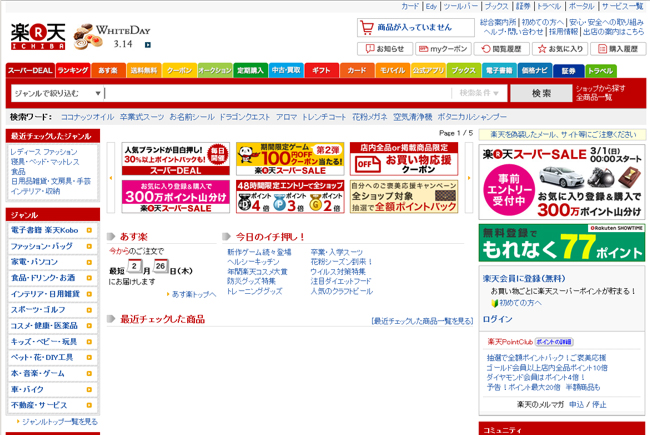Image resolution: width=650 pixels, height=435 pixels.
Task: Click the left carousel arrow of banners
Action: point(110,178)
